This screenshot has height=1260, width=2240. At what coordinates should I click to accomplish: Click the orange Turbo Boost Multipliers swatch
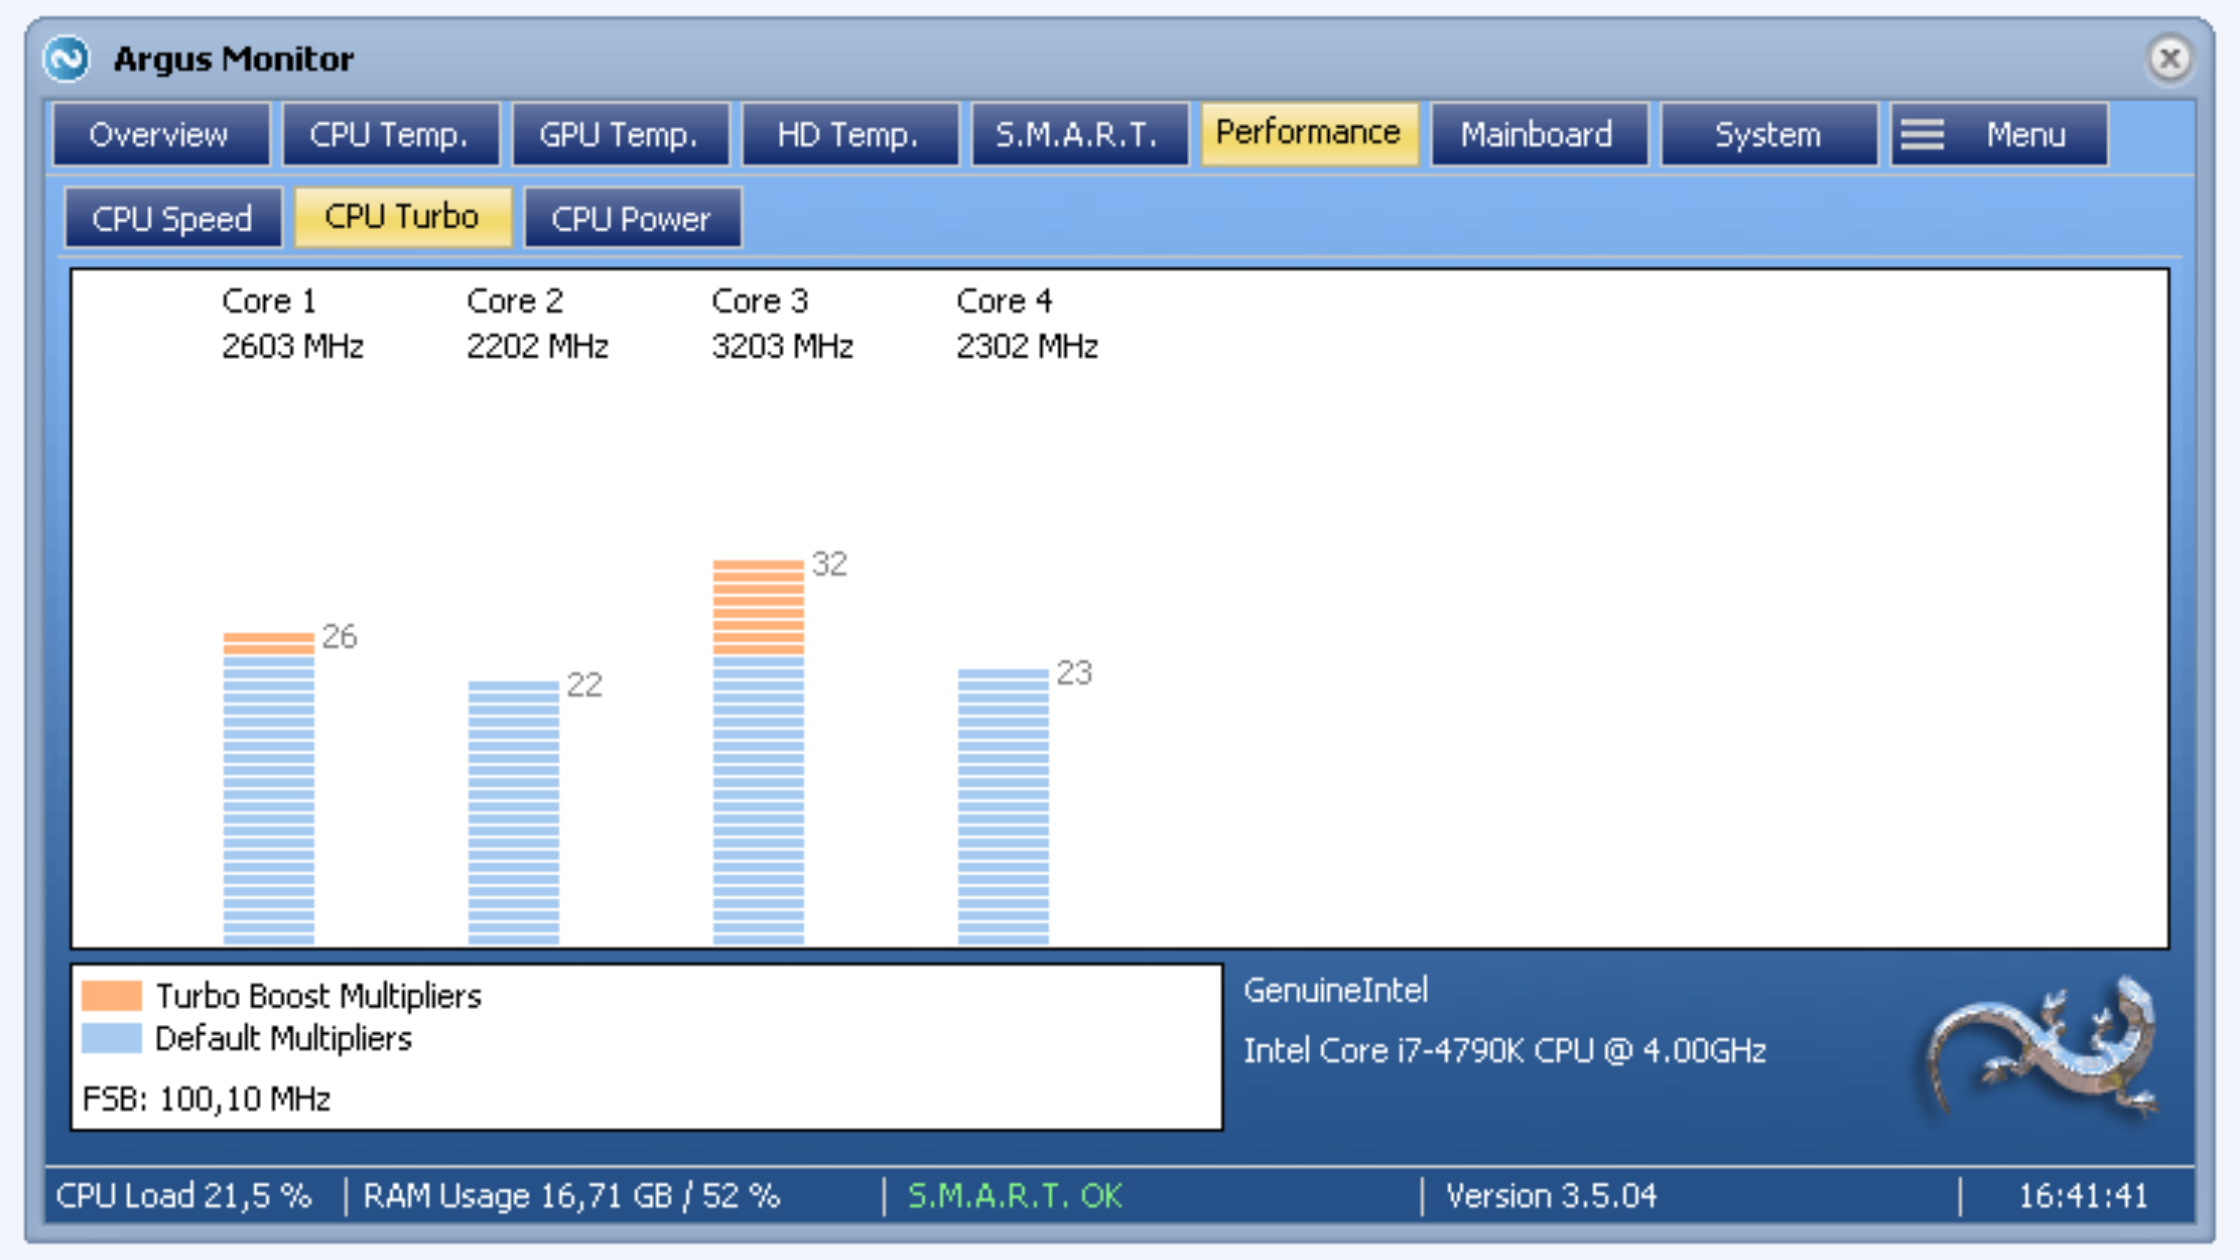[x=111, y=996]
